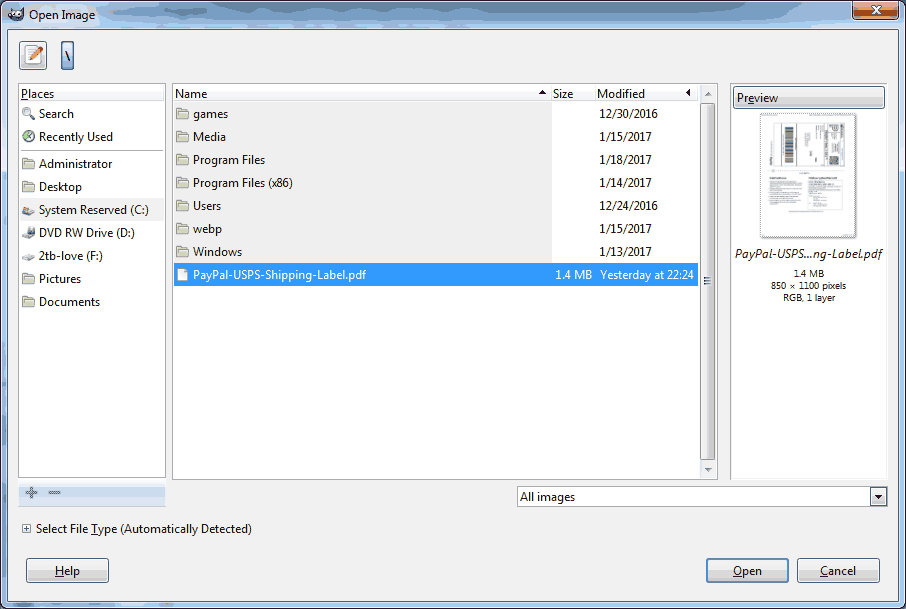Select the 2tb-love (F:) drive
Image resolution: width=906 pixels, height=609 pixels.
[x=91, y=256]
